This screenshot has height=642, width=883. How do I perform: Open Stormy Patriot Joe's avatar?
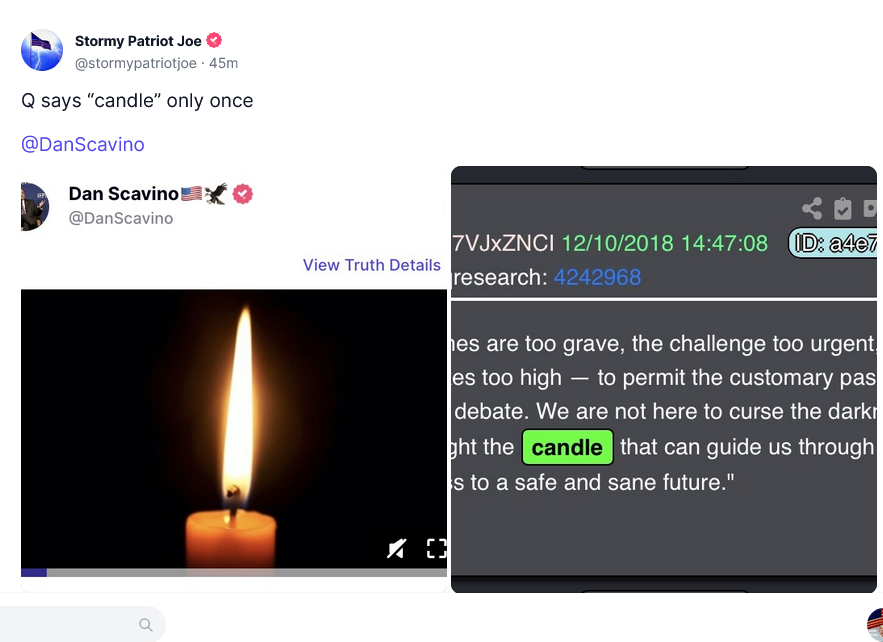pos(42,50)
